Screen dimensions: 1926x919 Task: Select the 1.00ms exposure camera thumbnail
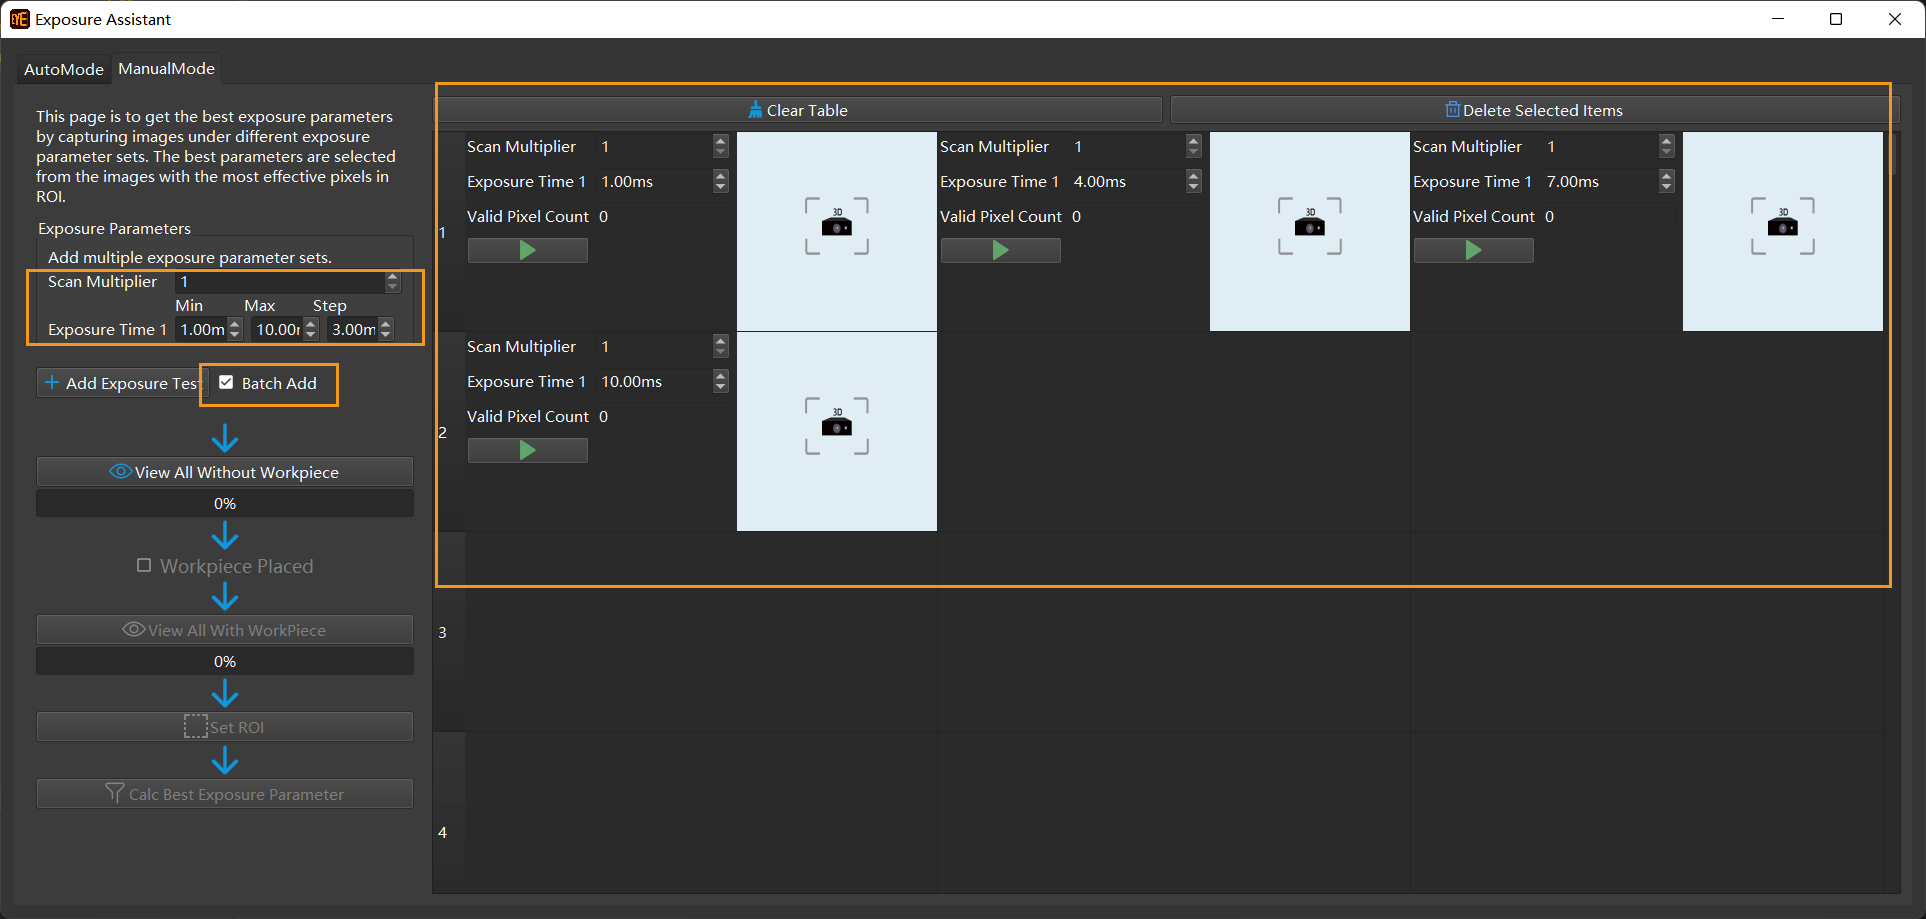tap(836, 231)
